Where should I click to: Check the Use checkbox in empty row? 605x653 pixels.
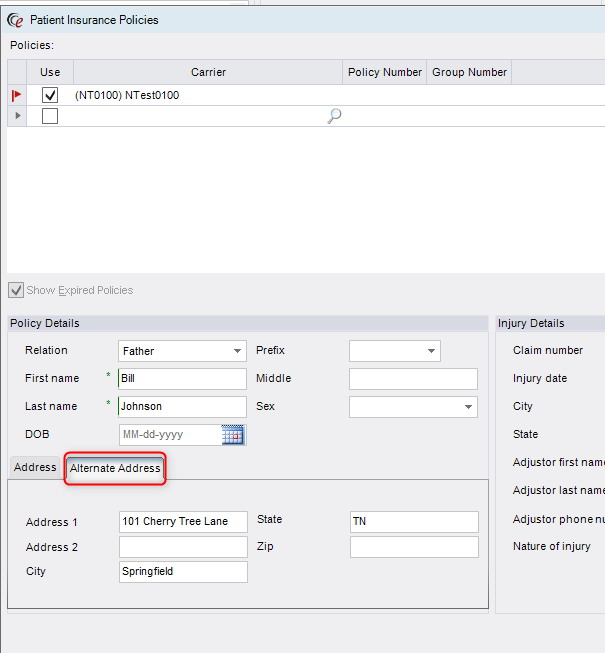50,116
